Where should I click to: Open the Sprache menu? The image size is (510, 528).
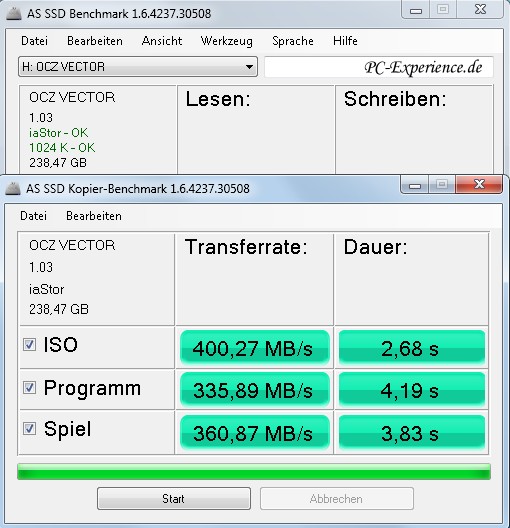(x=293, y=41)
